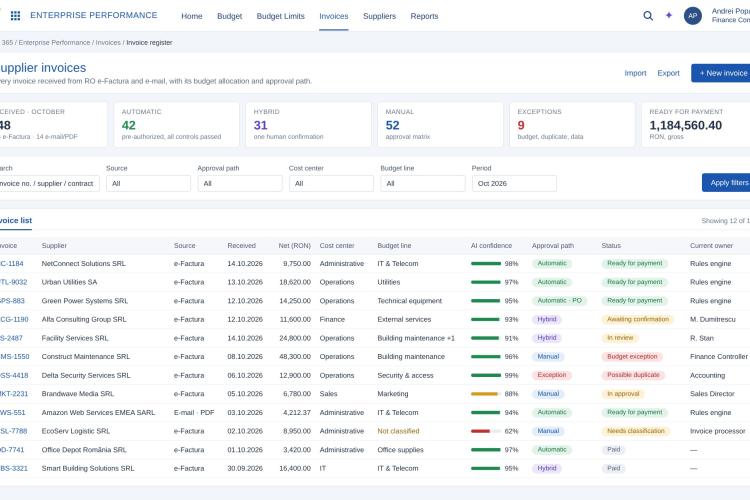The height and width of the screenshot is (500, 750).
Task: Click the AI sparkle assistant icon
Action: [x=669, y=15]
